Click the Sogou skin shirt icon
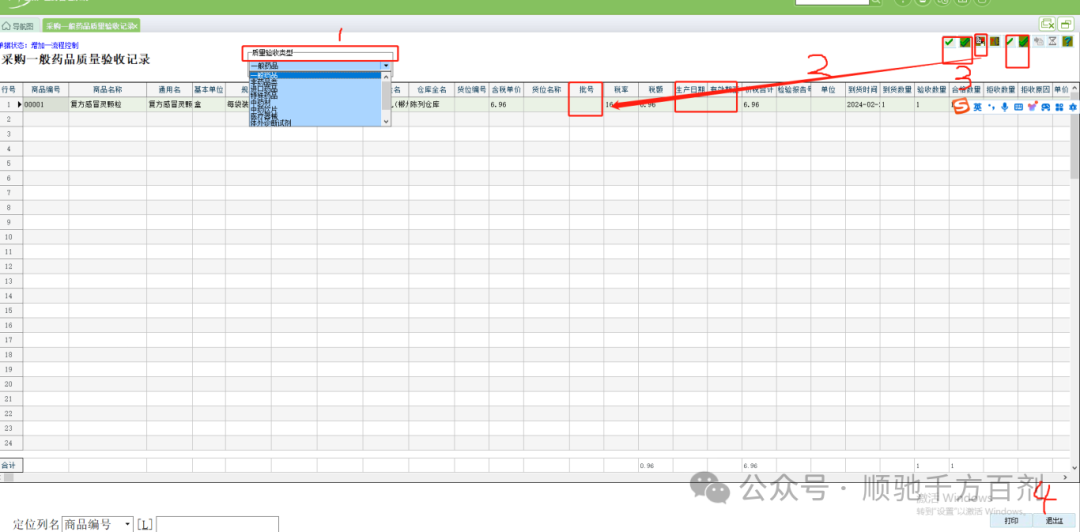1080x532 pixels. pyautogui.click(x=1032, y=107)
